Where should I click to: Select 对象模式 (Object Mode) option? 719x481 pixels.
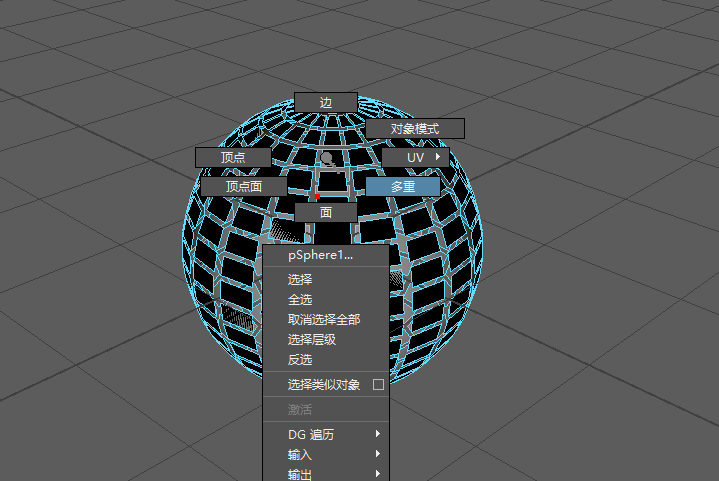(415, 128)
